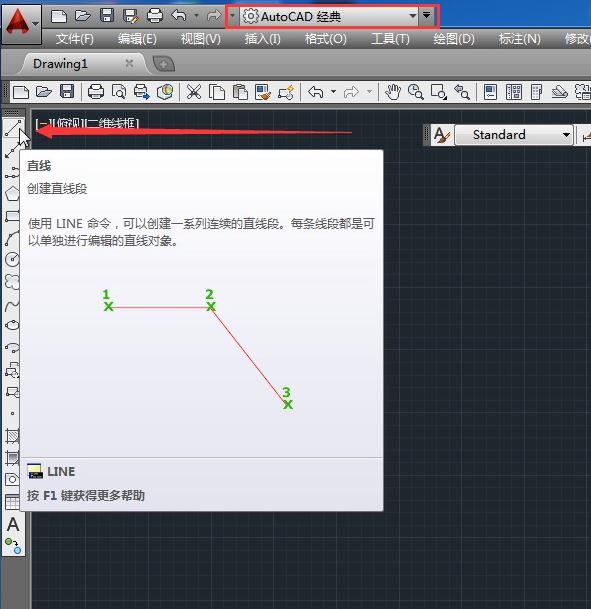Open the 插入(I) menu
Screen dimensions: 591x609
tap(262, 39)
